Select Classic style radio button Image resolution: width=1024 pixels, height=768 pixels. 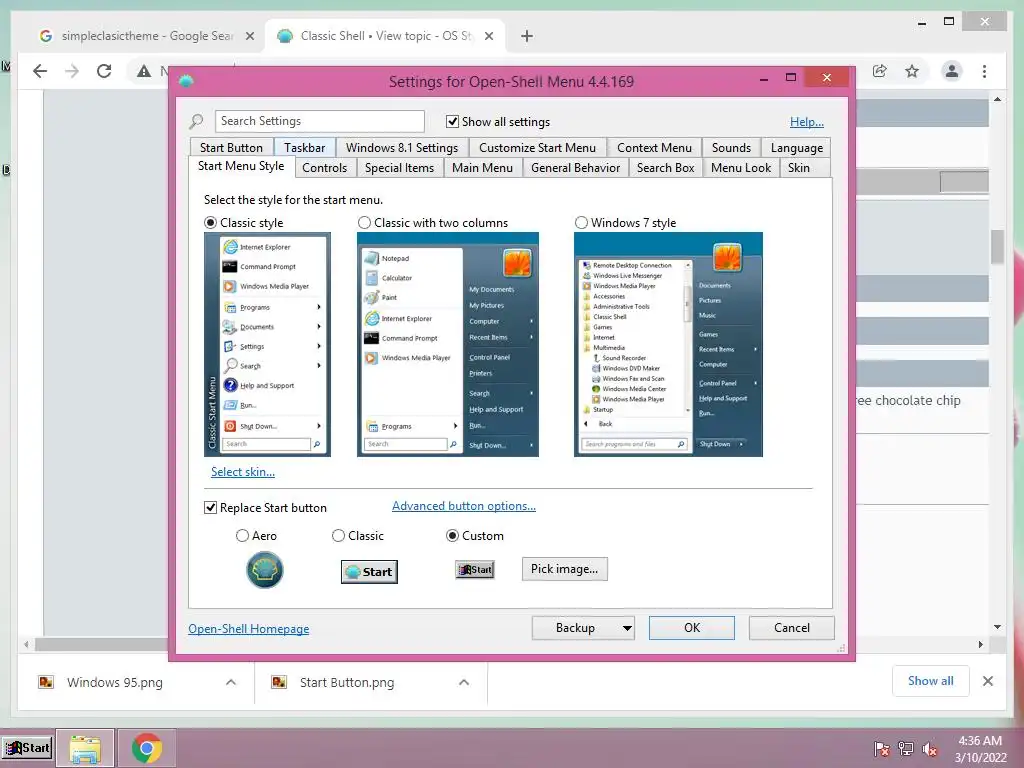[x=210, y=223]
